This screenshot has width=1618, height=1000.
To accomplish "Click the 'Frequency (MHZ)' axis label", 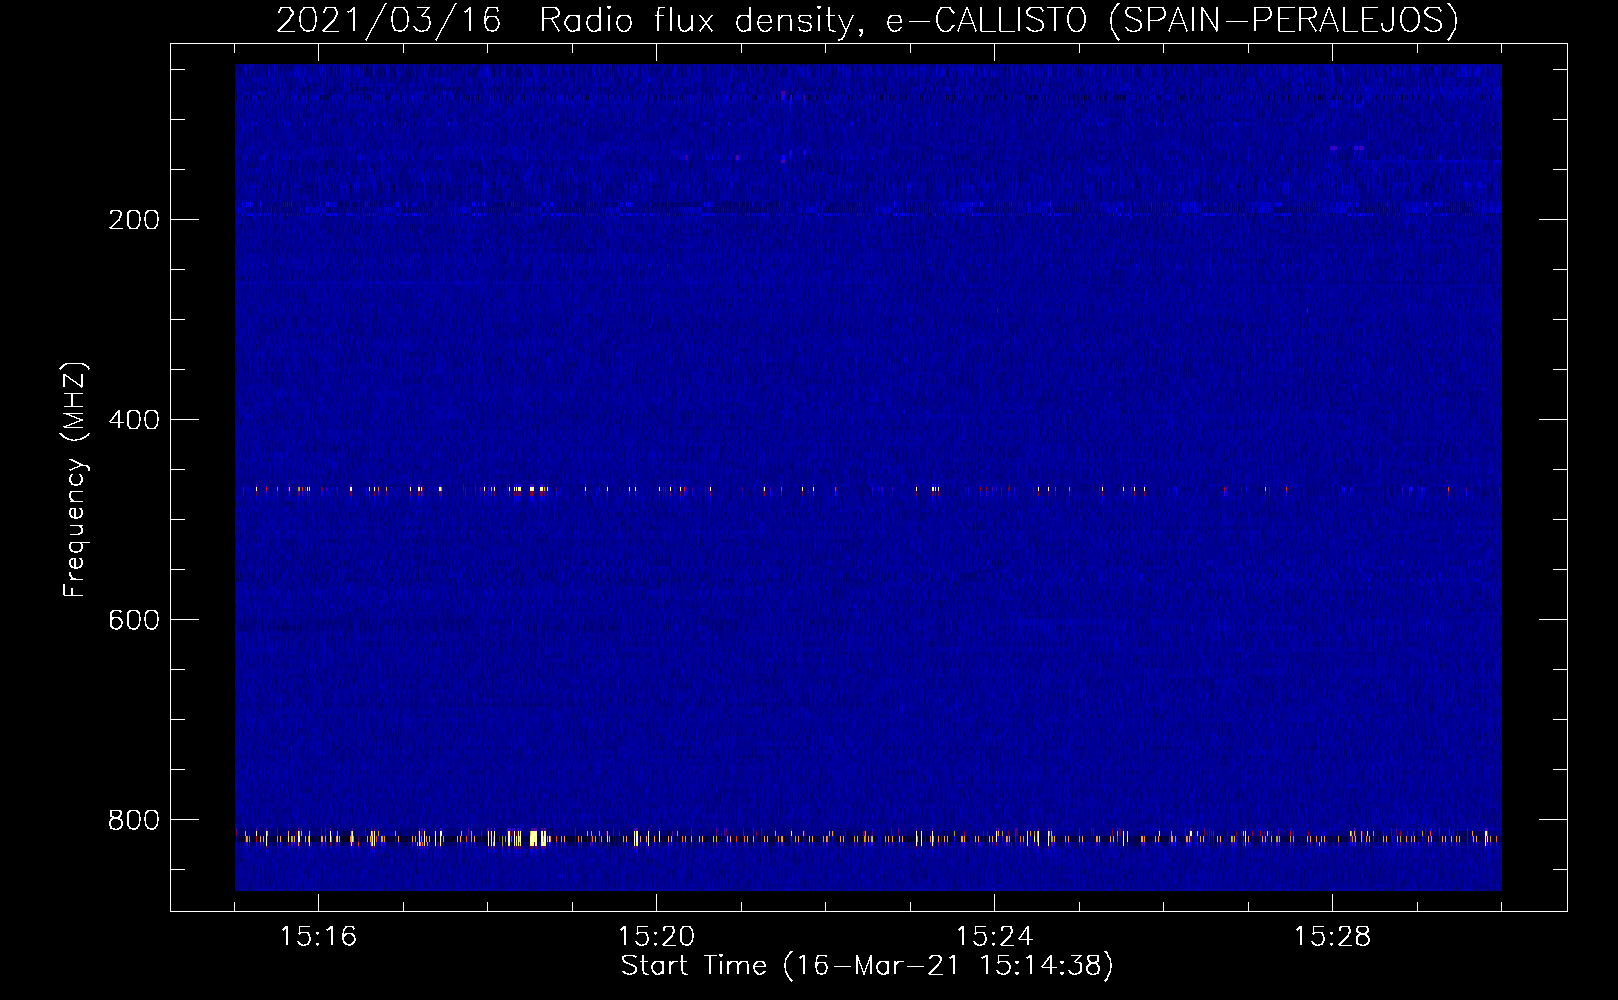I will (x=75, y=480).
